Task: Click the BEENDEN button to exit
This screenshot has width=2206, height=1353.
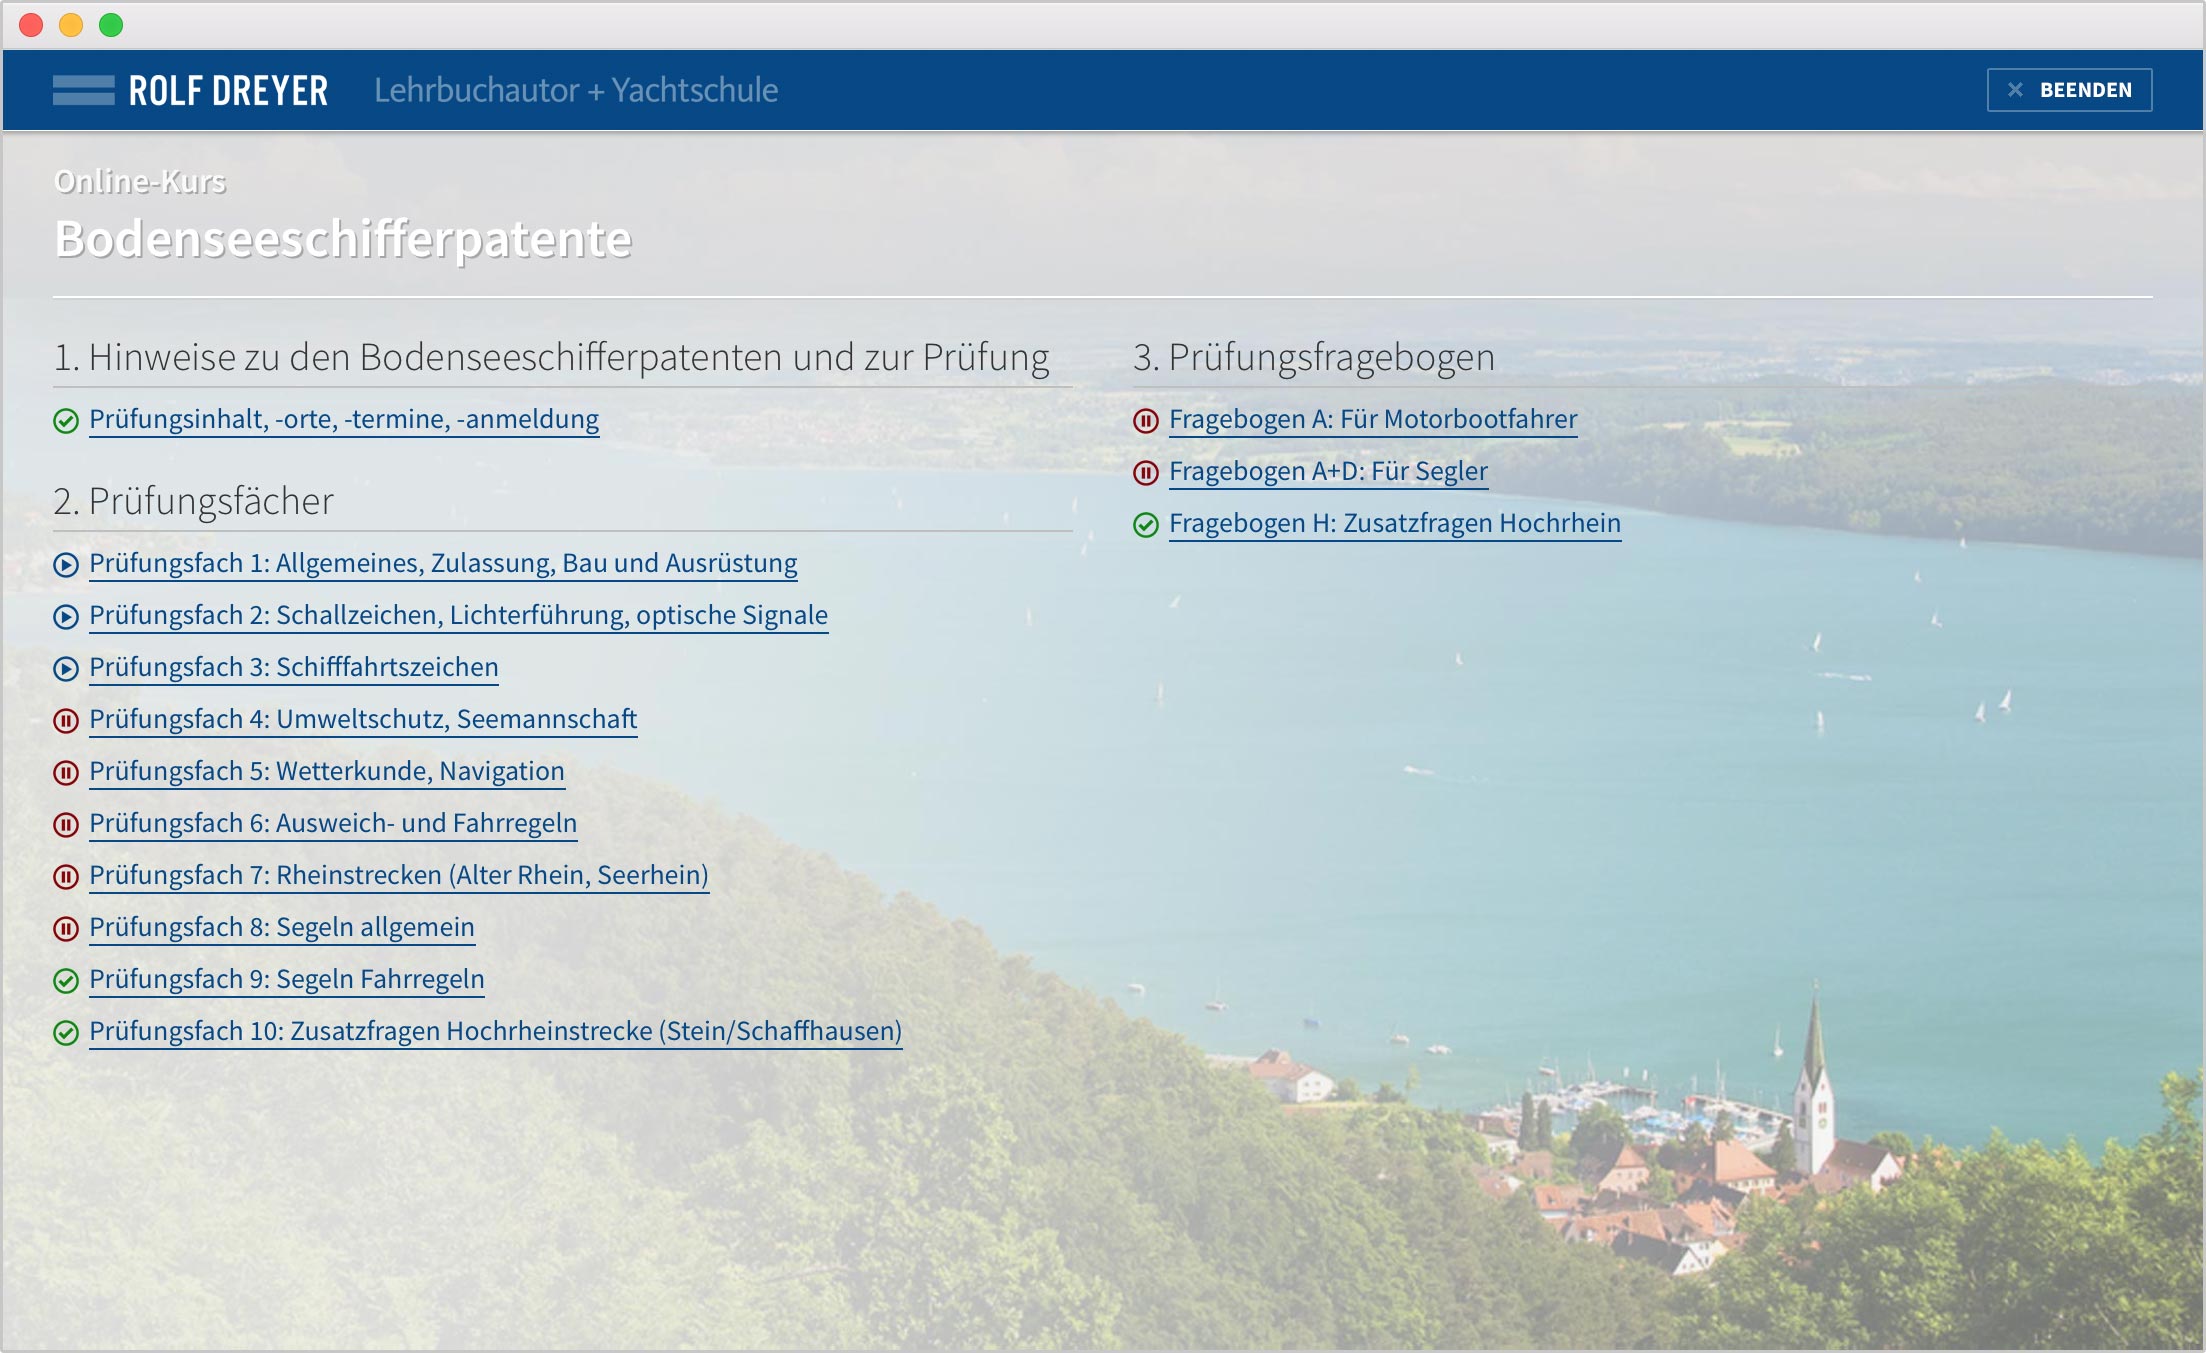Action: (x=2069, y=90)
